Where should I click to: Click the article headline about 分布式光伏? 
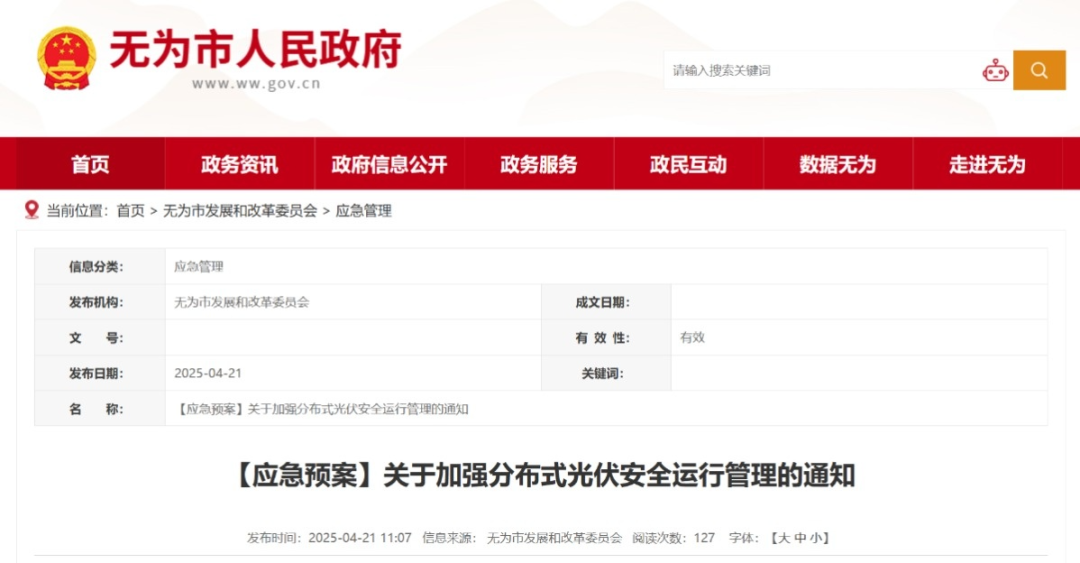pyautogui.click(x=543, y=475)
